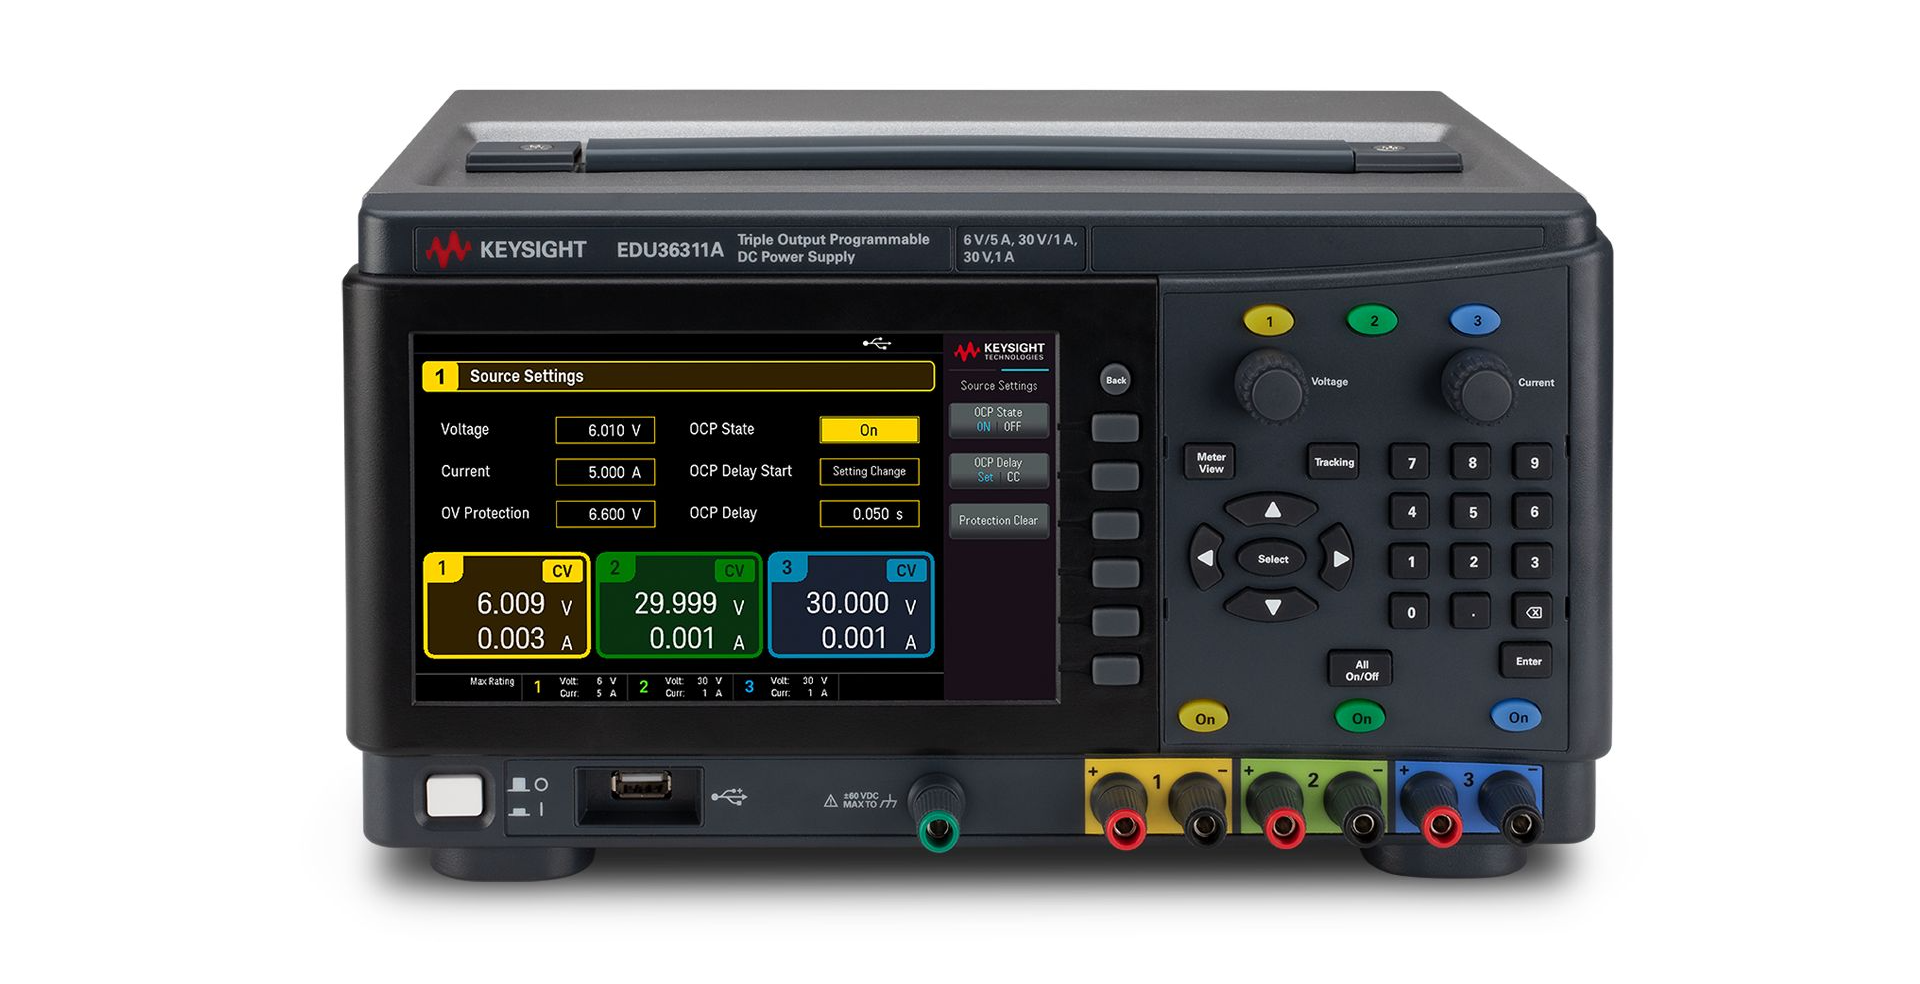This screenshot has width=1920, height=984.
Task: Tap keypad digit 8
Action: [x=1472, y=463]
